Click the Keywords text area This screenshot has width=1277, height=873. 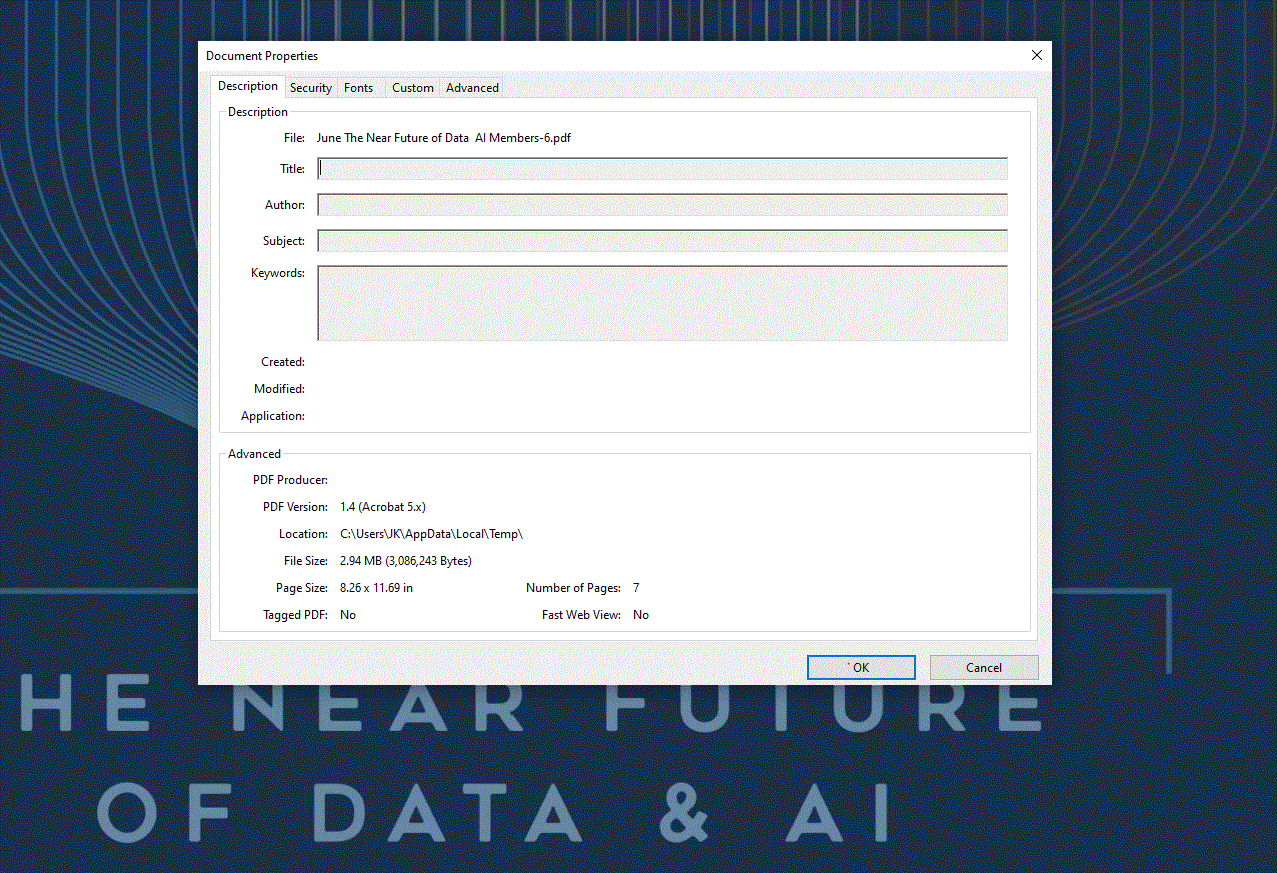pyautogui.click(x=662, y=303)
